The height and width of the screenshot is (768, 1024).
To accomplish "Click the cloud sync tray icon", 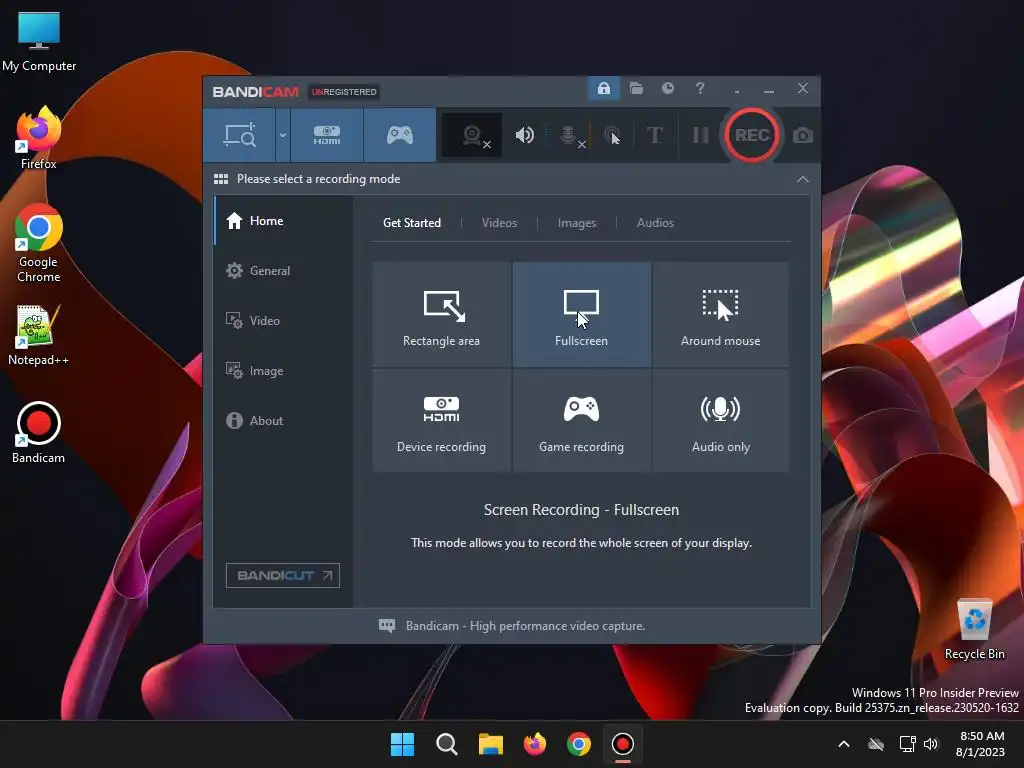I will (876, 744).
